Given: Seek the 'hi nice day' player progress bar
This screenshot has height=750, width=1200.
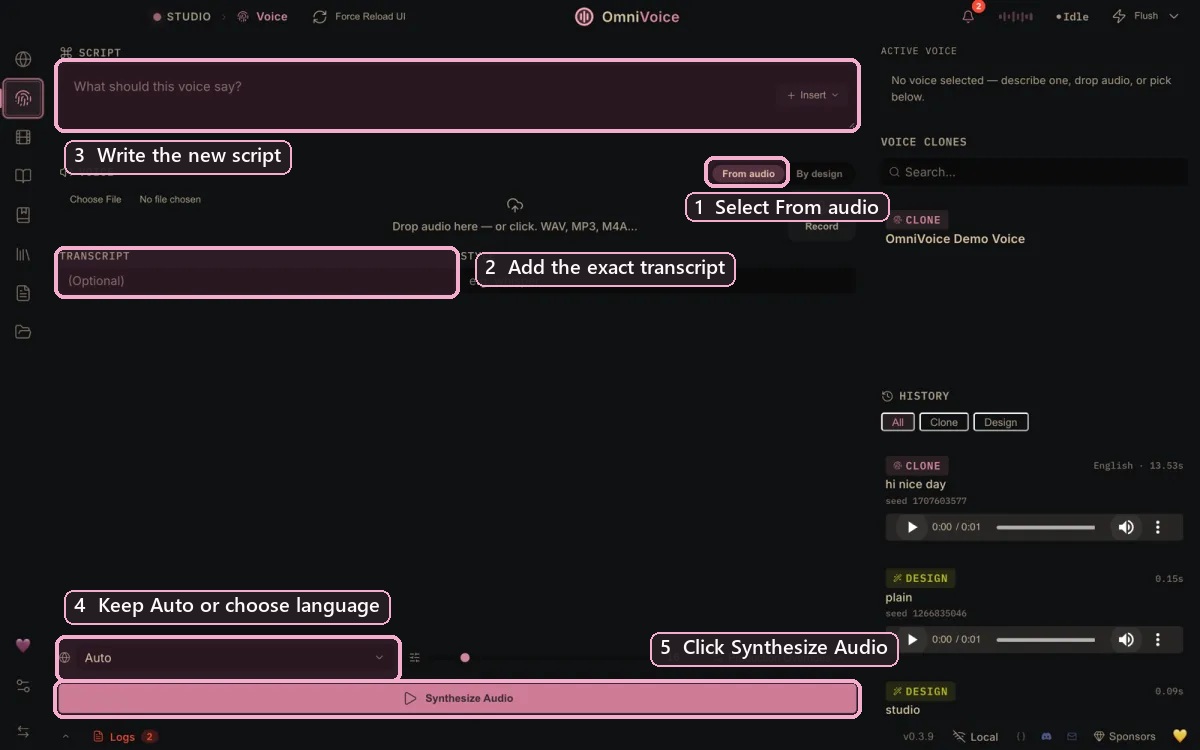Looking at the screenshot, I should click(1046, 527).
